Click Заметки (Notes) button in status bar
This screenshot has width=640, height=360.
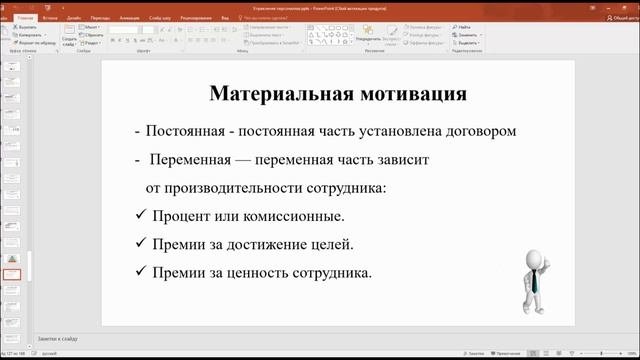pos(474,353)
